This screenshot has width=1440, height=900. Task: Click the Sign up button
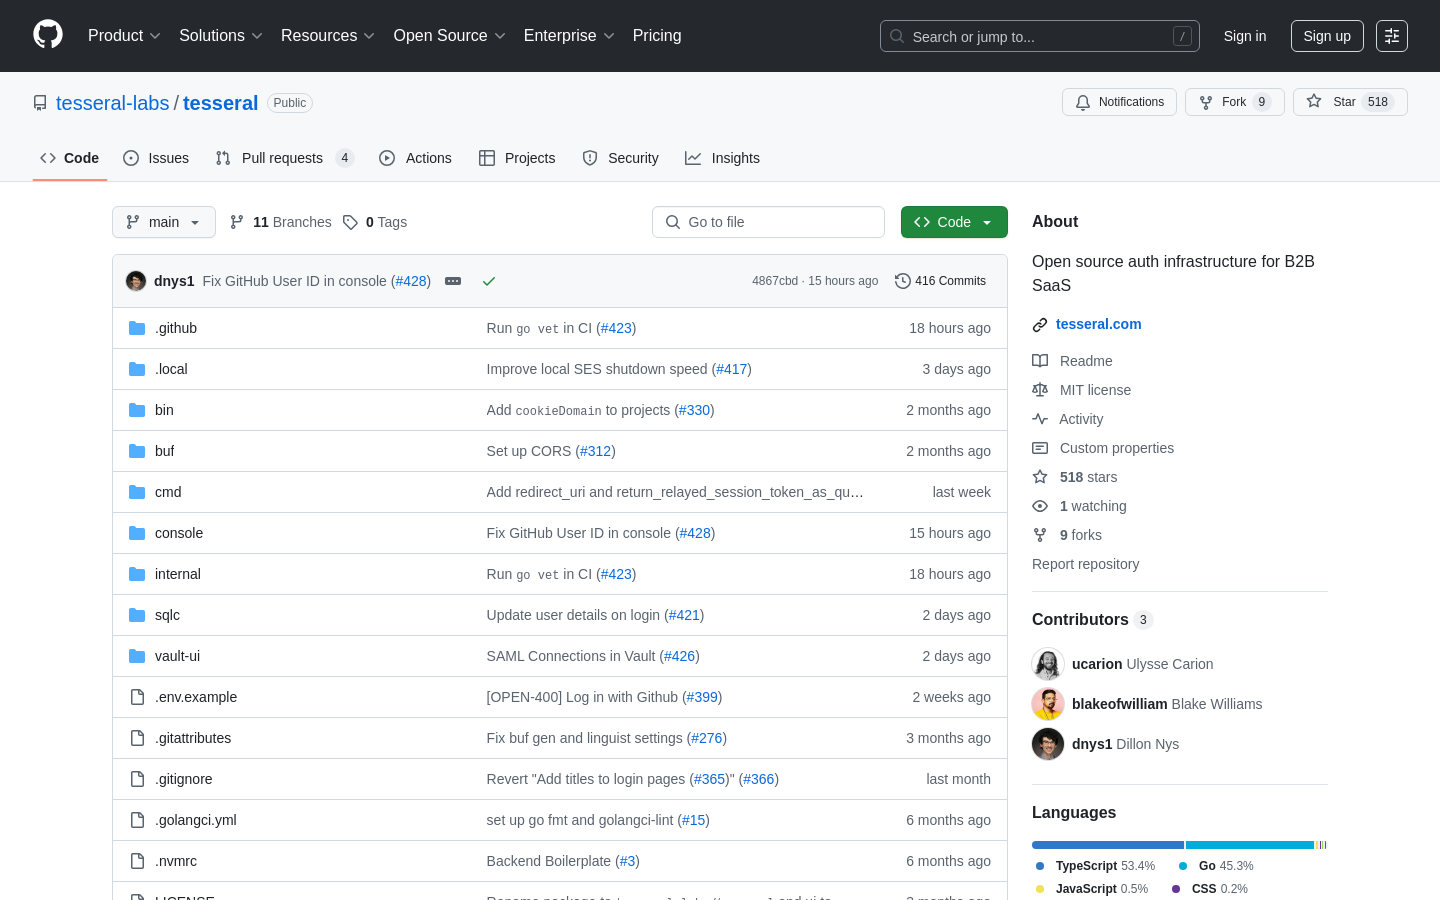pyautogui.click(x=1327, y=36)
